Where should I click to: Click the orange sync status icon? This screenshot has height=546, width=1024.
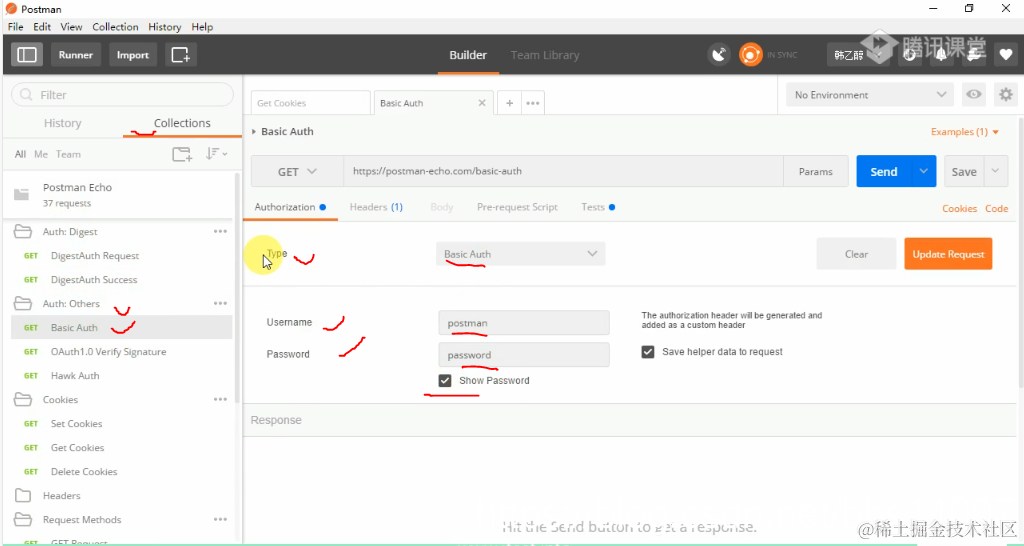click(750, 55)
